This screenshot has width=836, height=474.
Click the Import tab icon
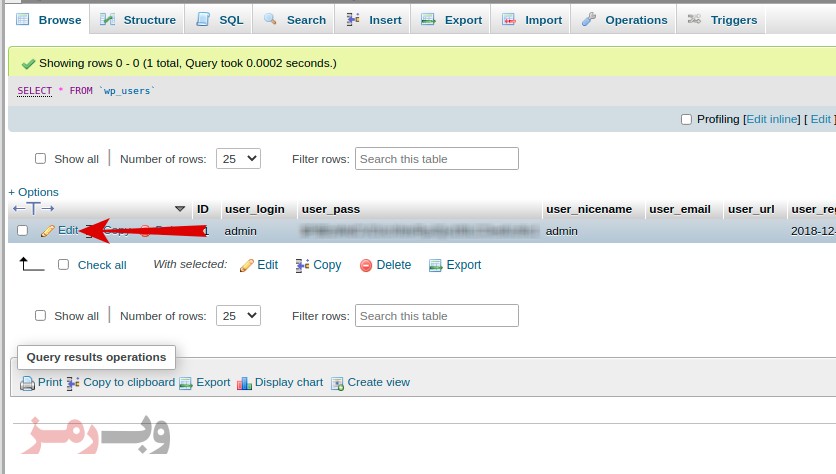pyautogui.click(x=509, y=20)
